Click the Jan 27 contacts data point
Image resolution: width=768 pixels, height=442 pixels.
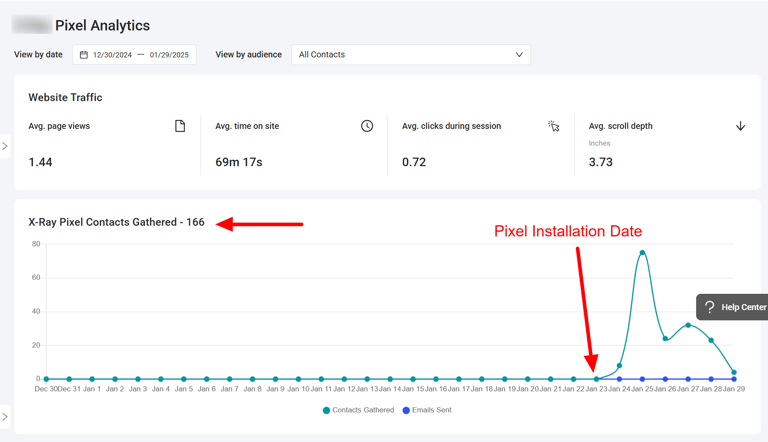tap(688, 325)
